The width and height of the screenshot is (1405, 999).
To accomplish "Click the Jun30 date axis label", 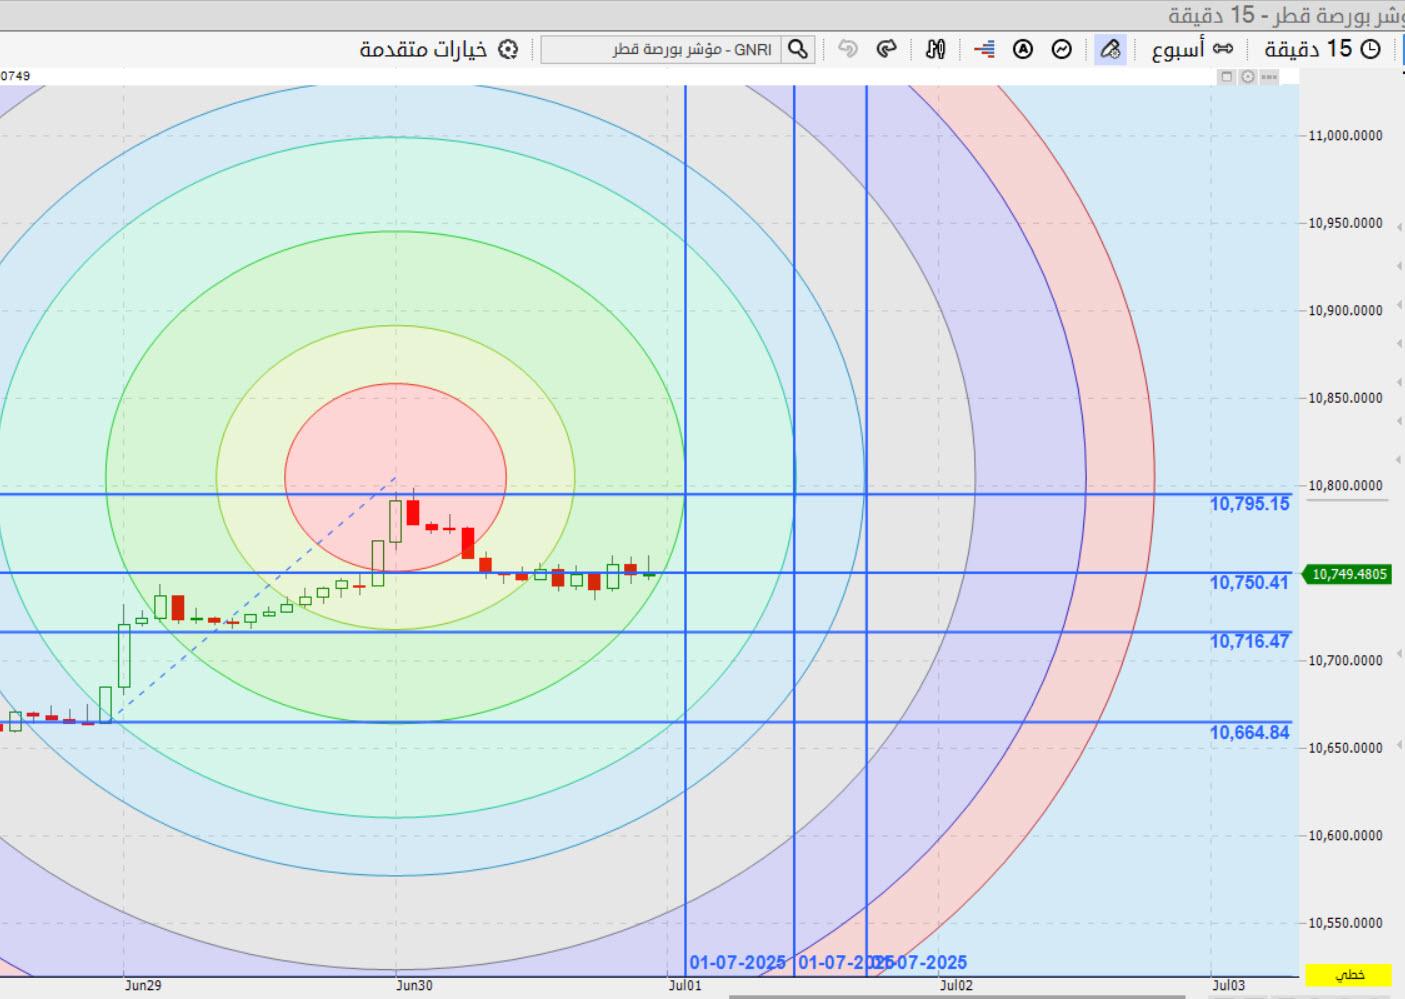I will (x=414, y=985).
